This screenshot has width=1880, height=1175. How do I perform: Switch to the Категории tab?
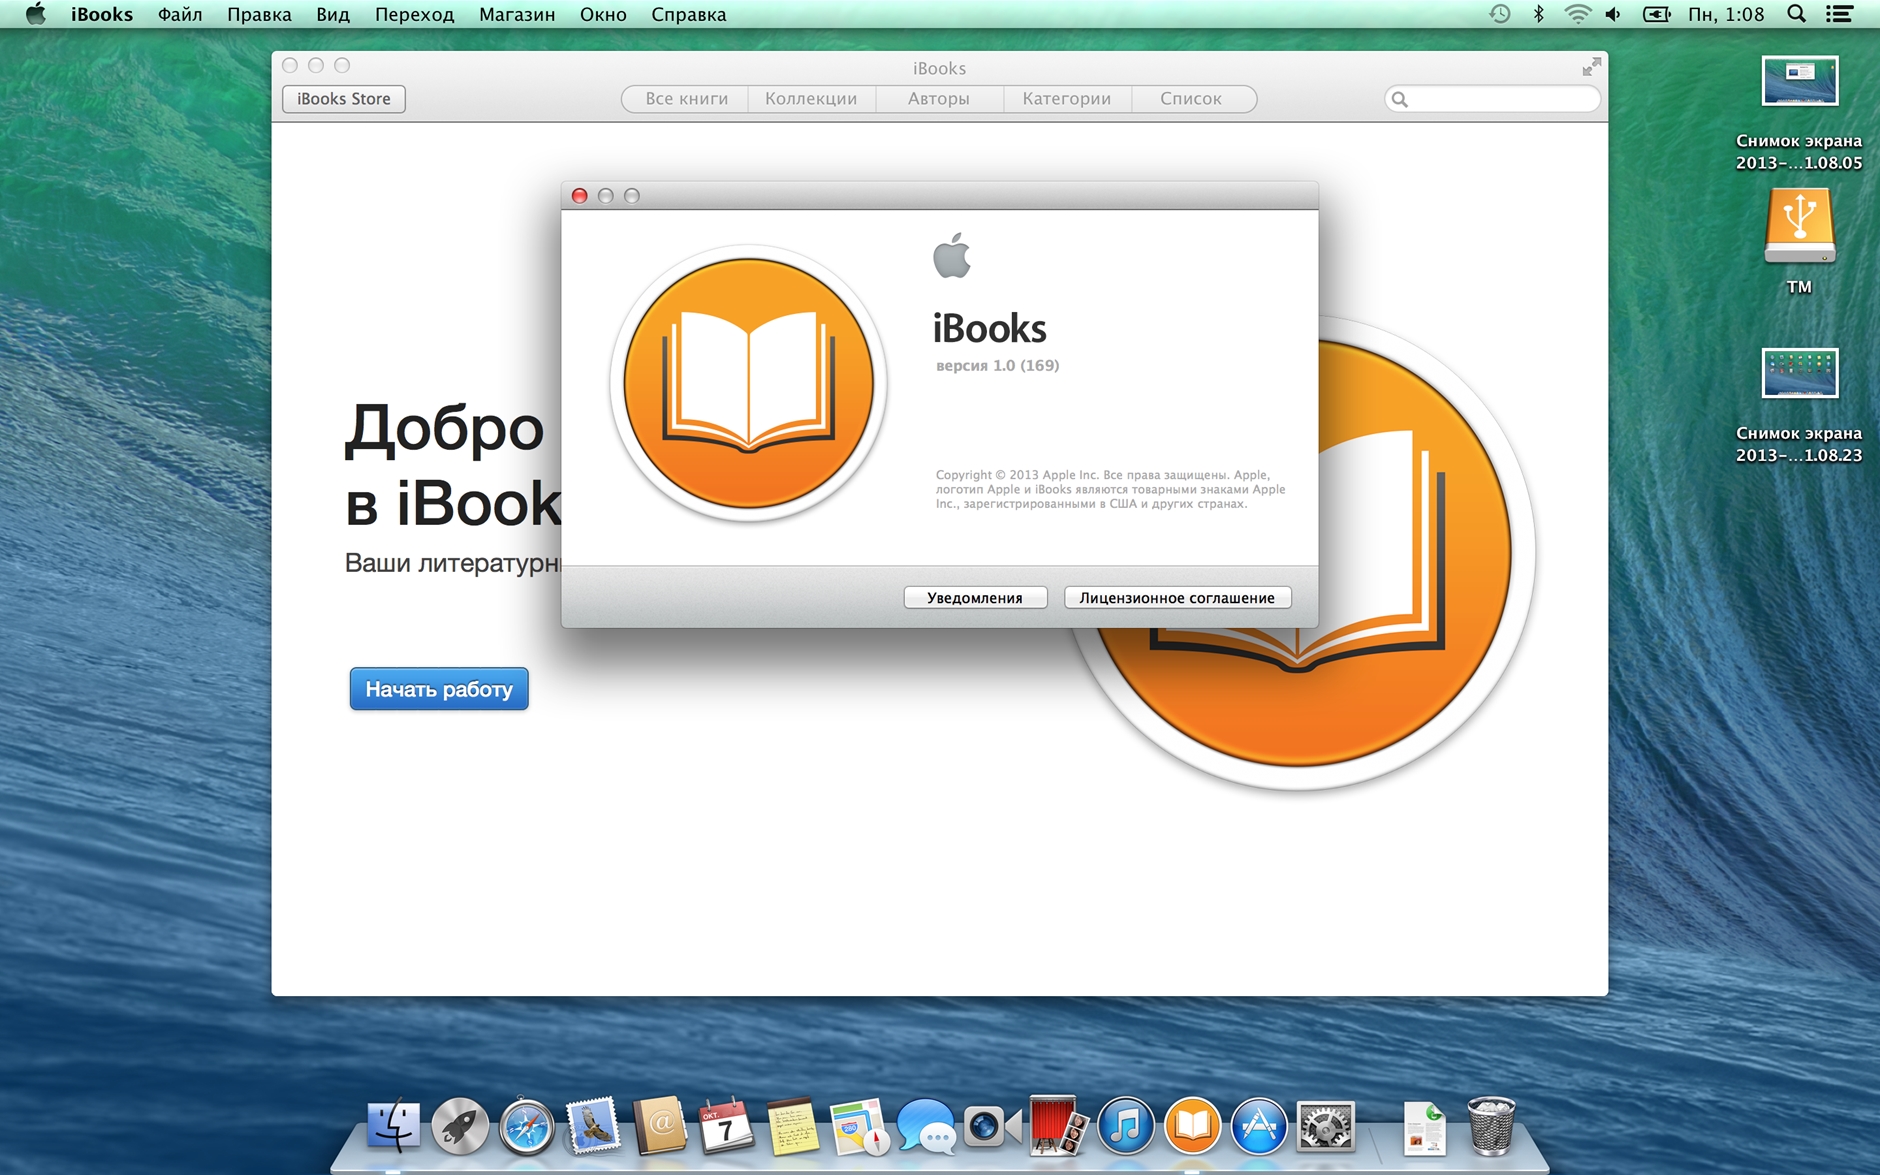(x=1067, y=99)
